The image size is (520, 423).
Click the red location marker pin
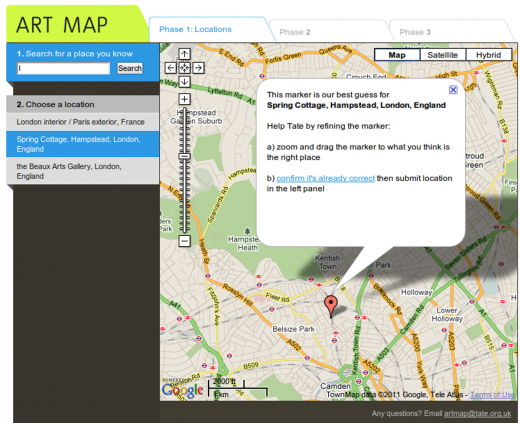point(331,306)
